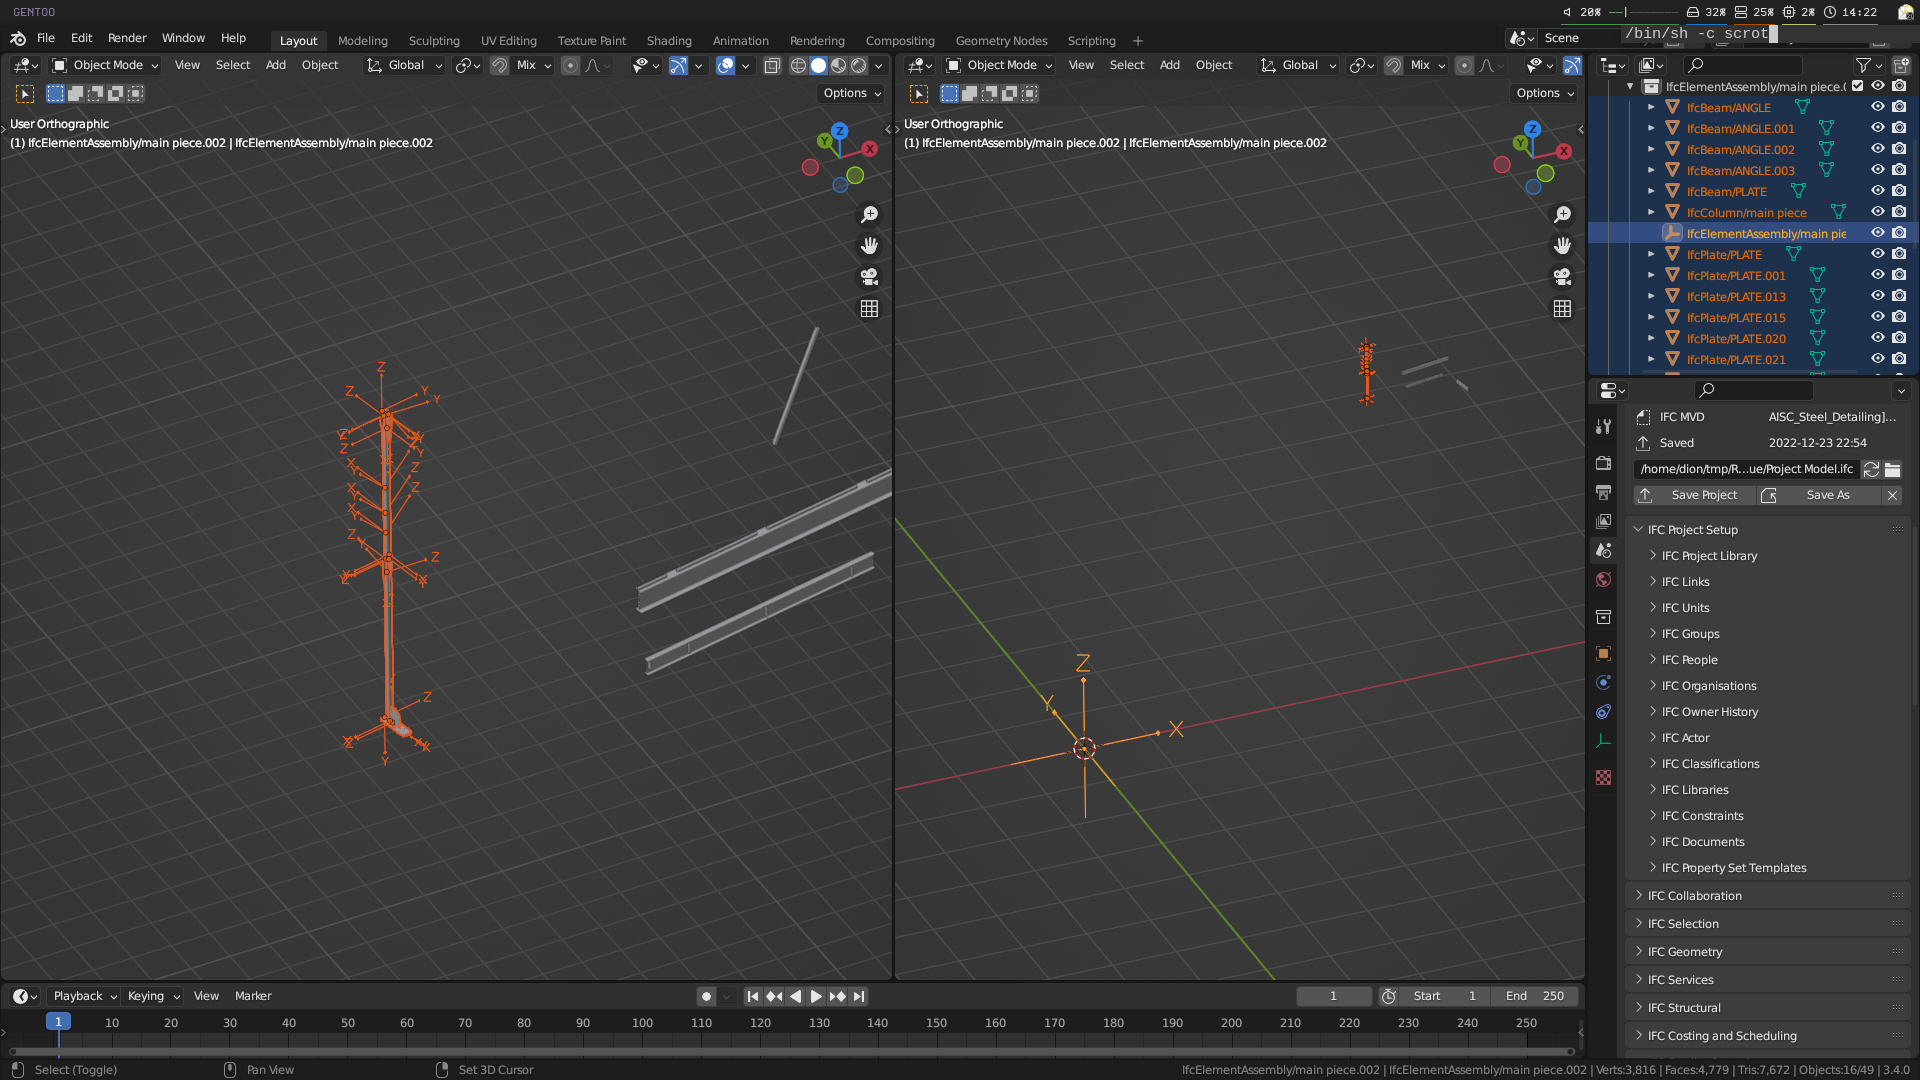Click the zoom magnifier in left viewport

(x=869, y=215)
